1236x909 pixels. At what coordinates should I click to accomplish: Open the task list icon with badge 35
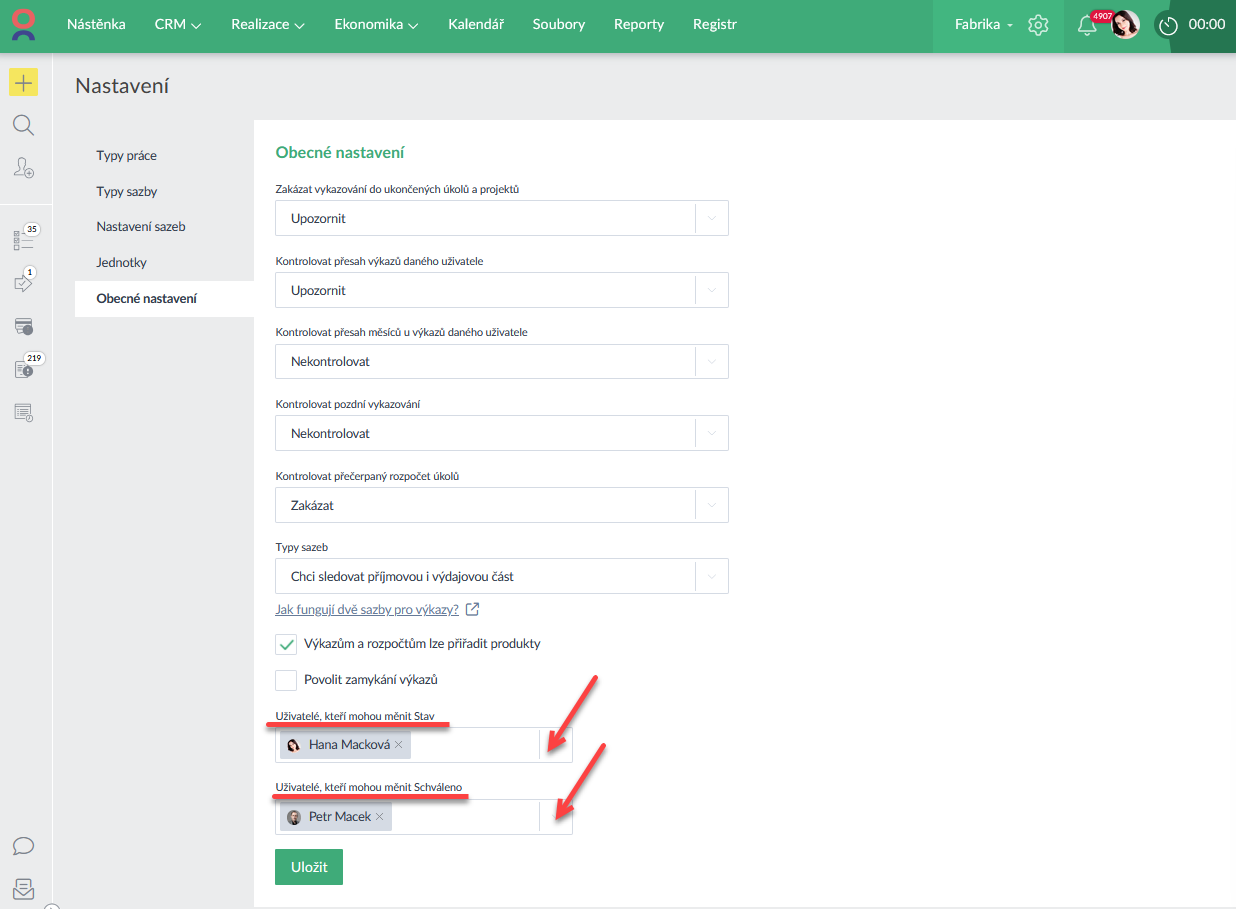[24, 240]
